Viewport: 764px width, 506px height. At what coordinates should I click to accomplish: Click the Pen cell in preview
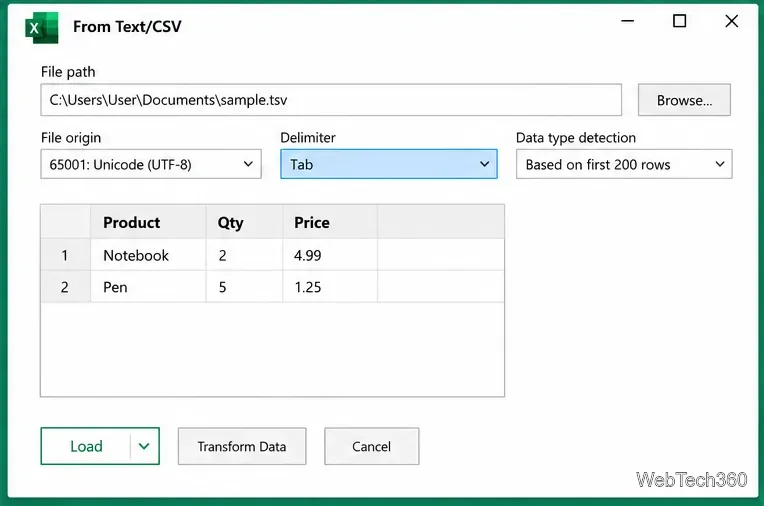pyautogui.click(x=148, y=287)
